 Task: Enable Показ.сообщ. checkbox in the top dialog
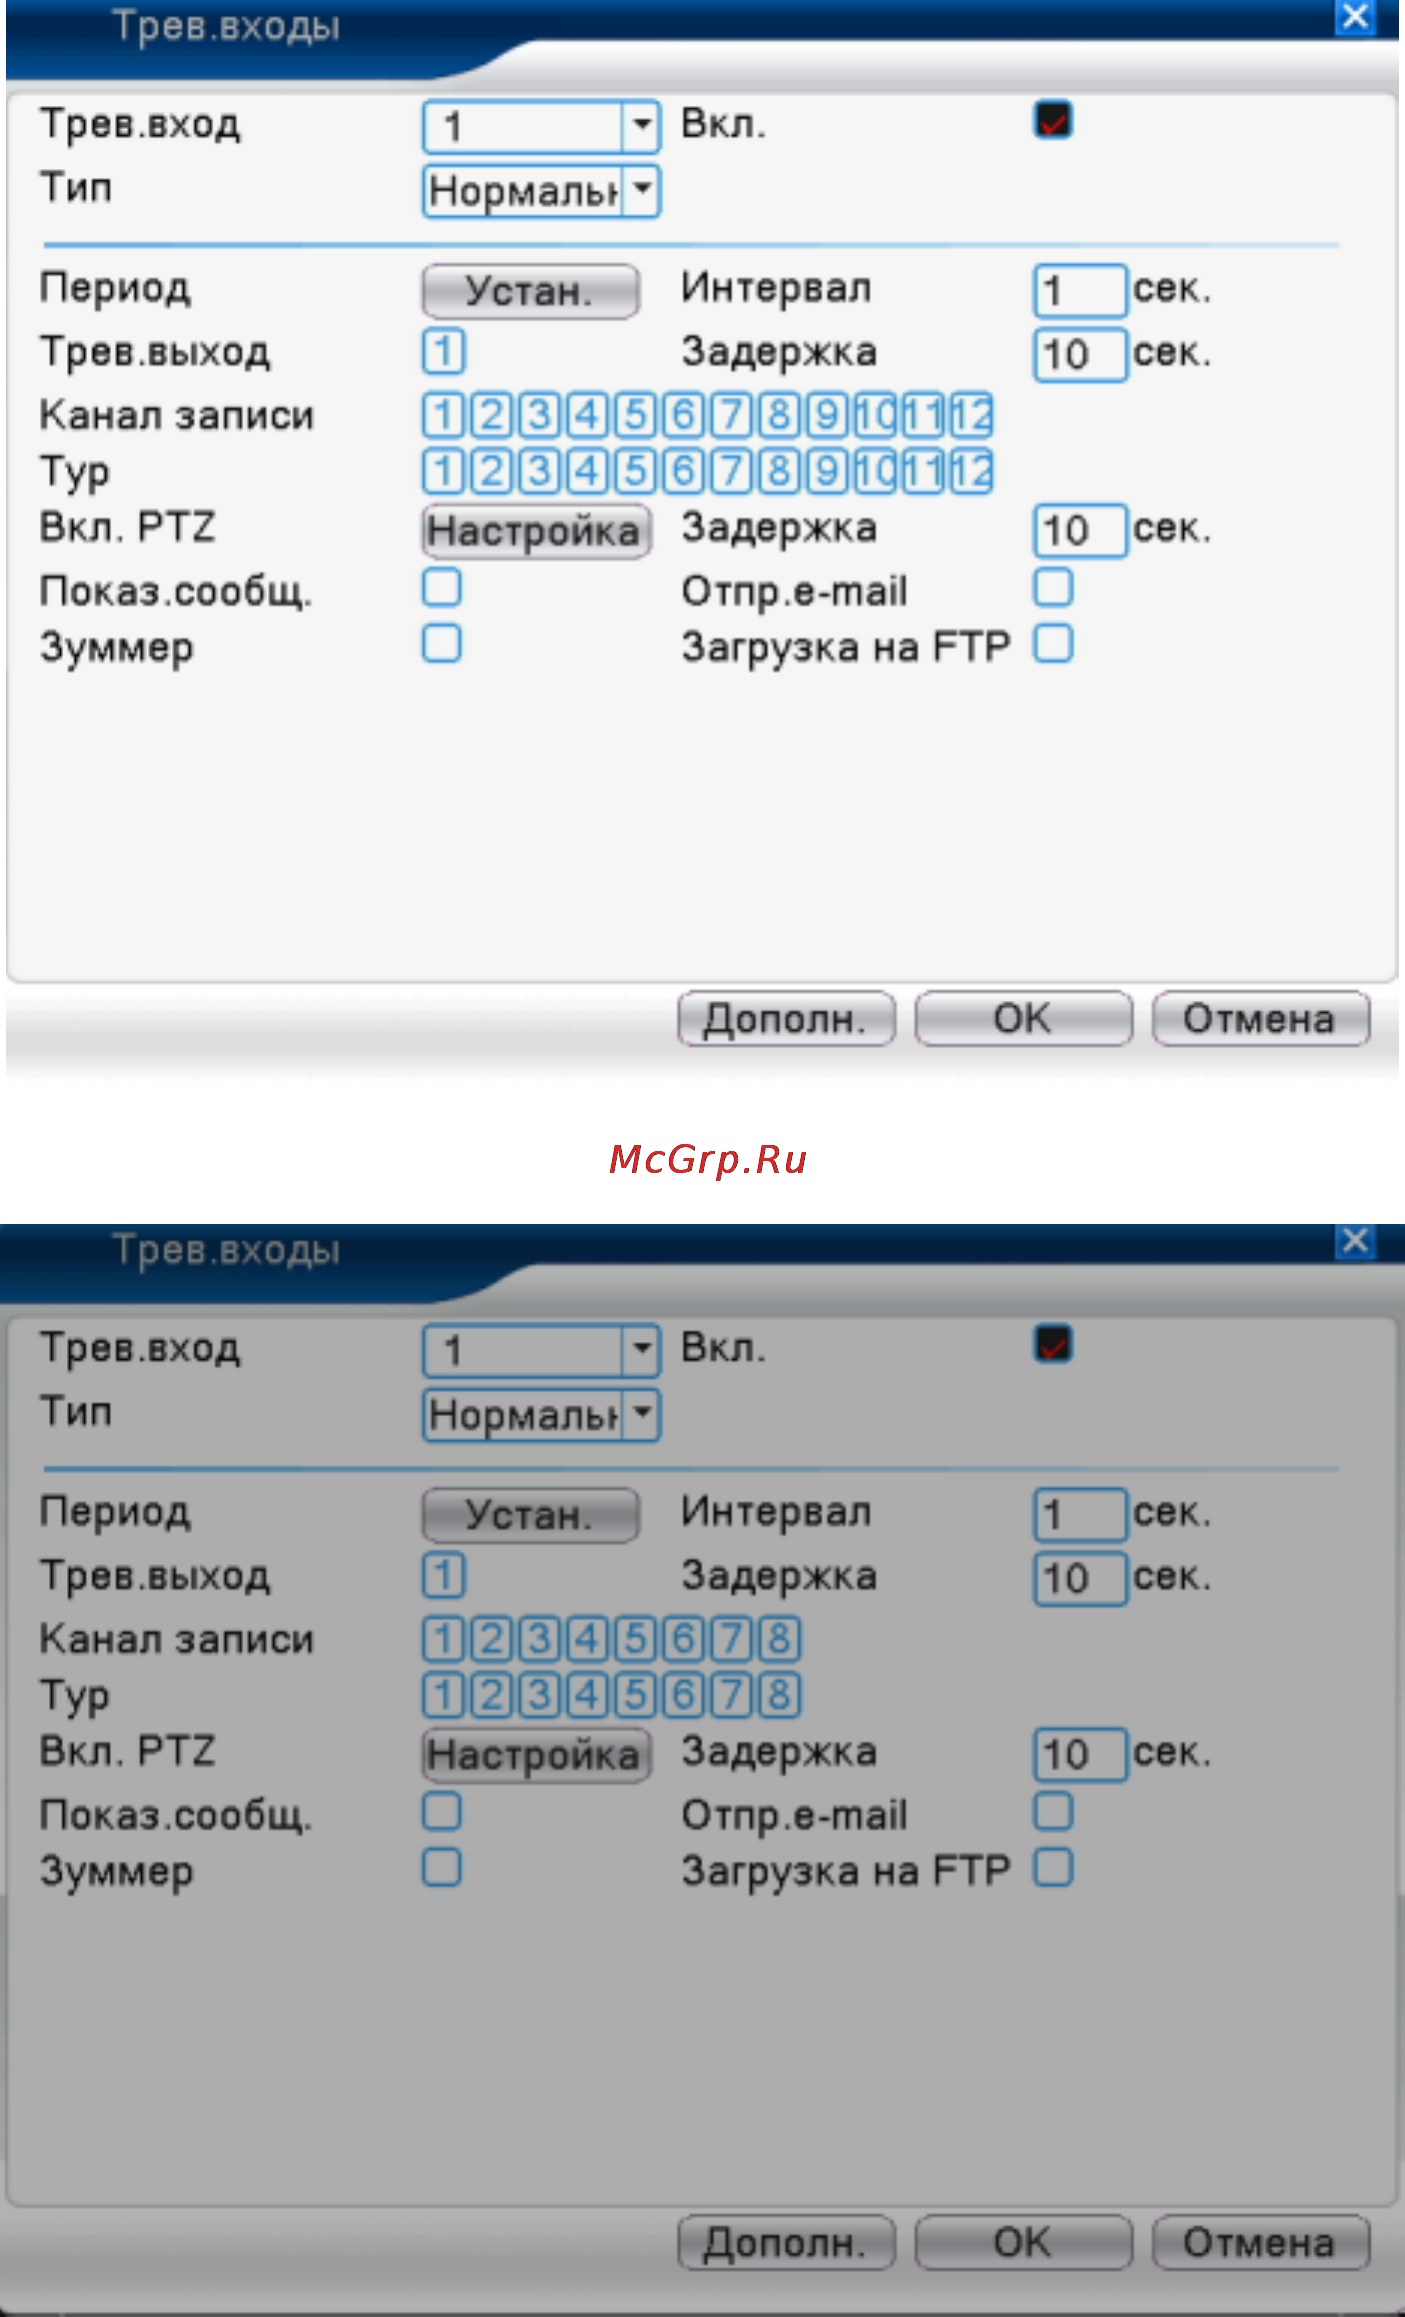442,588
